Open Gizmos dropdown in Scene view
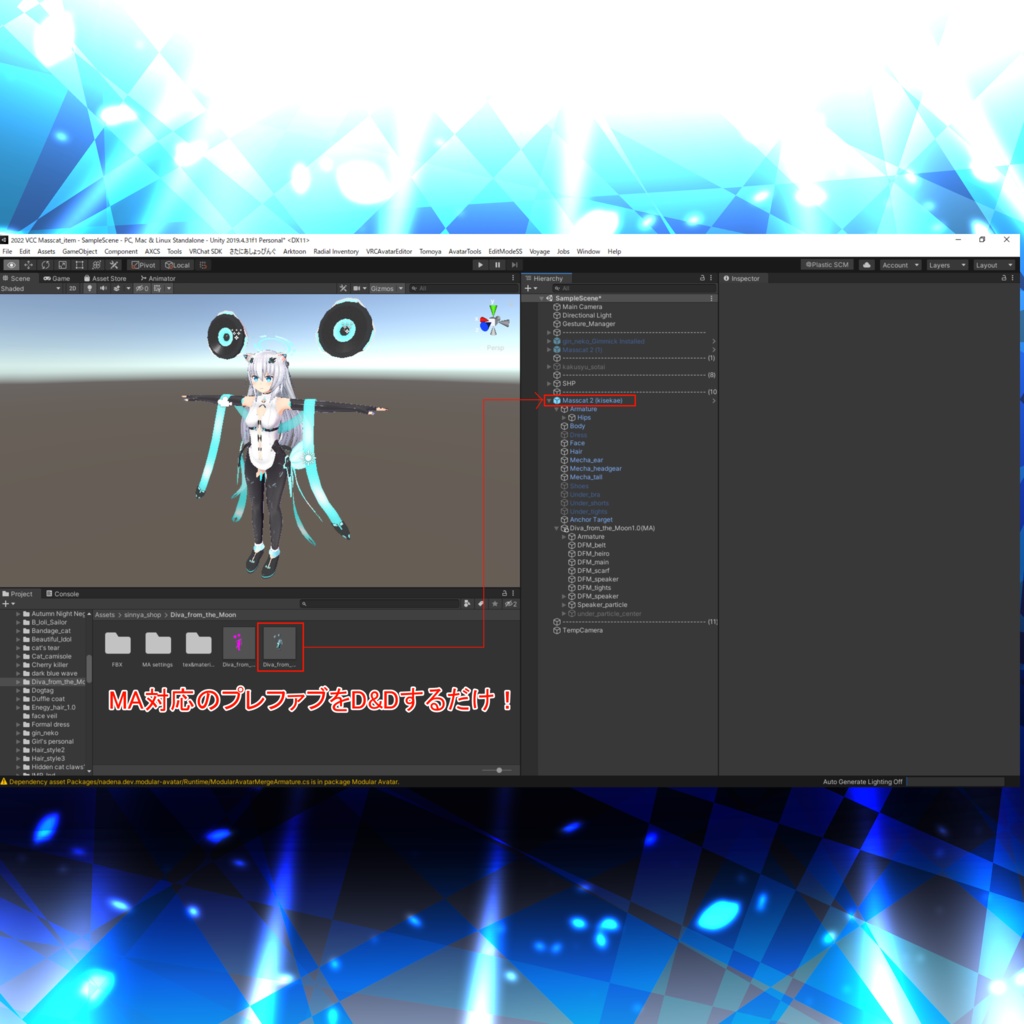This screenshot has width=1024, height=1024. (x=387, y=288)
